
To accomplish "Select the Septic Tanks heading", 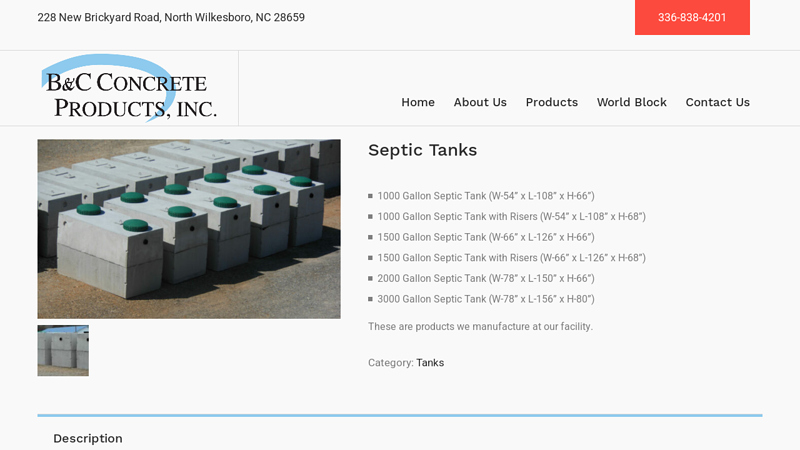I will 422,150.
